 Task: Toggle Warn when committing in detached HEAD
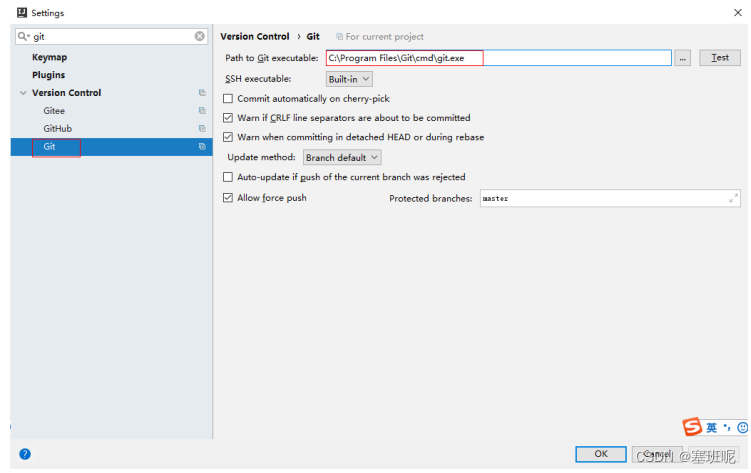tap(228, 137)
